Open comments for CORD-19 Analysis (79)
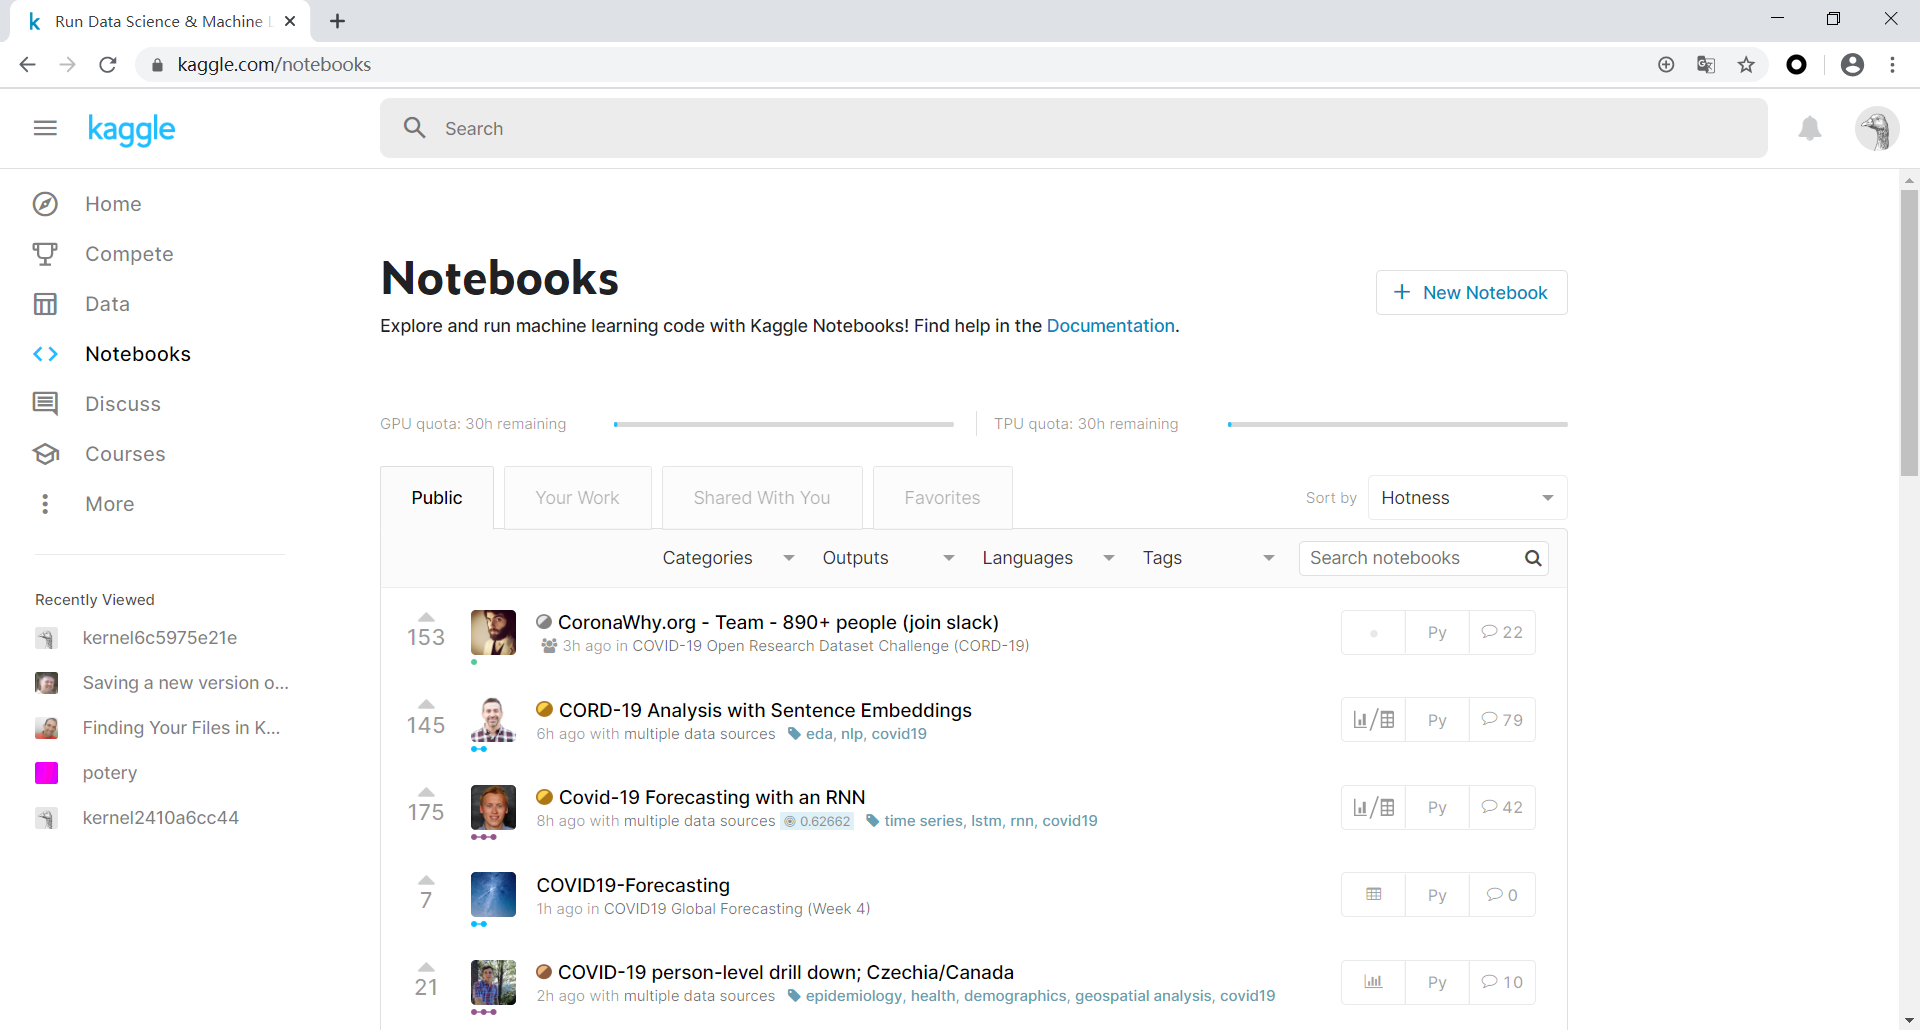 tap(1502, 720)
